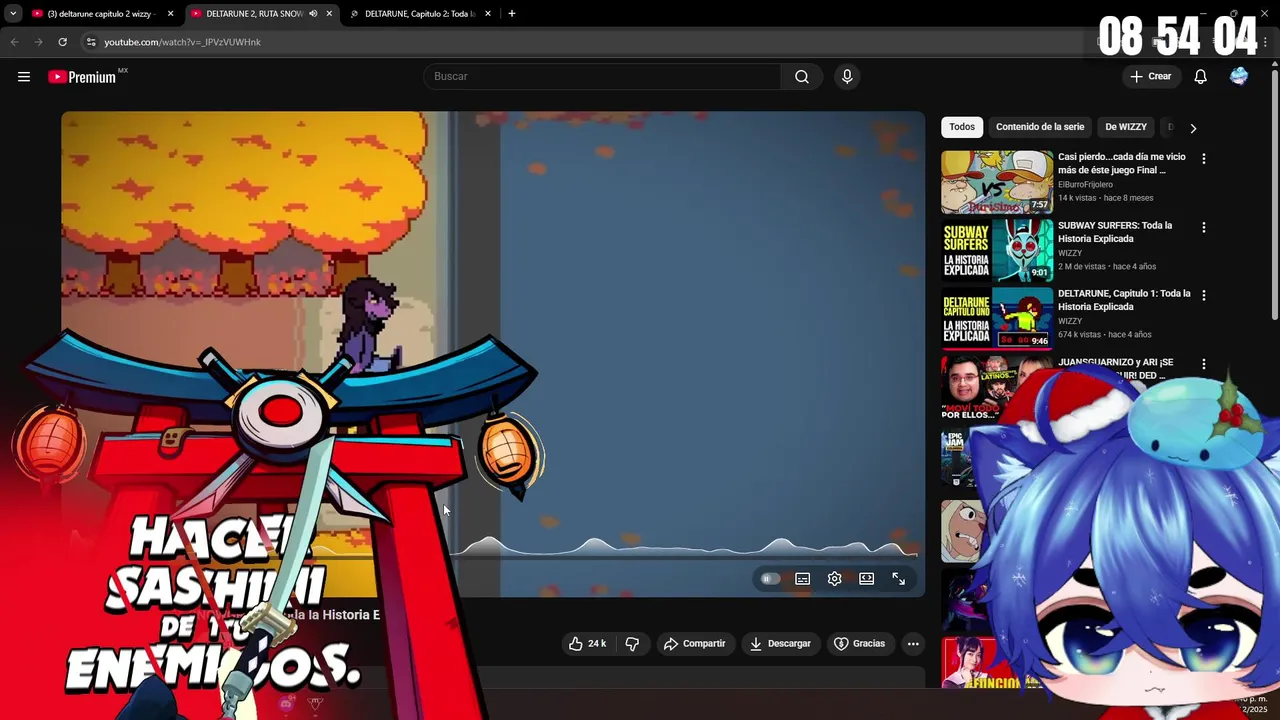Viewport: 1280px width, 720px height.
Task: Open the 'Casi pierdo...' video thumbnail
Action: (x=997, y=182)
